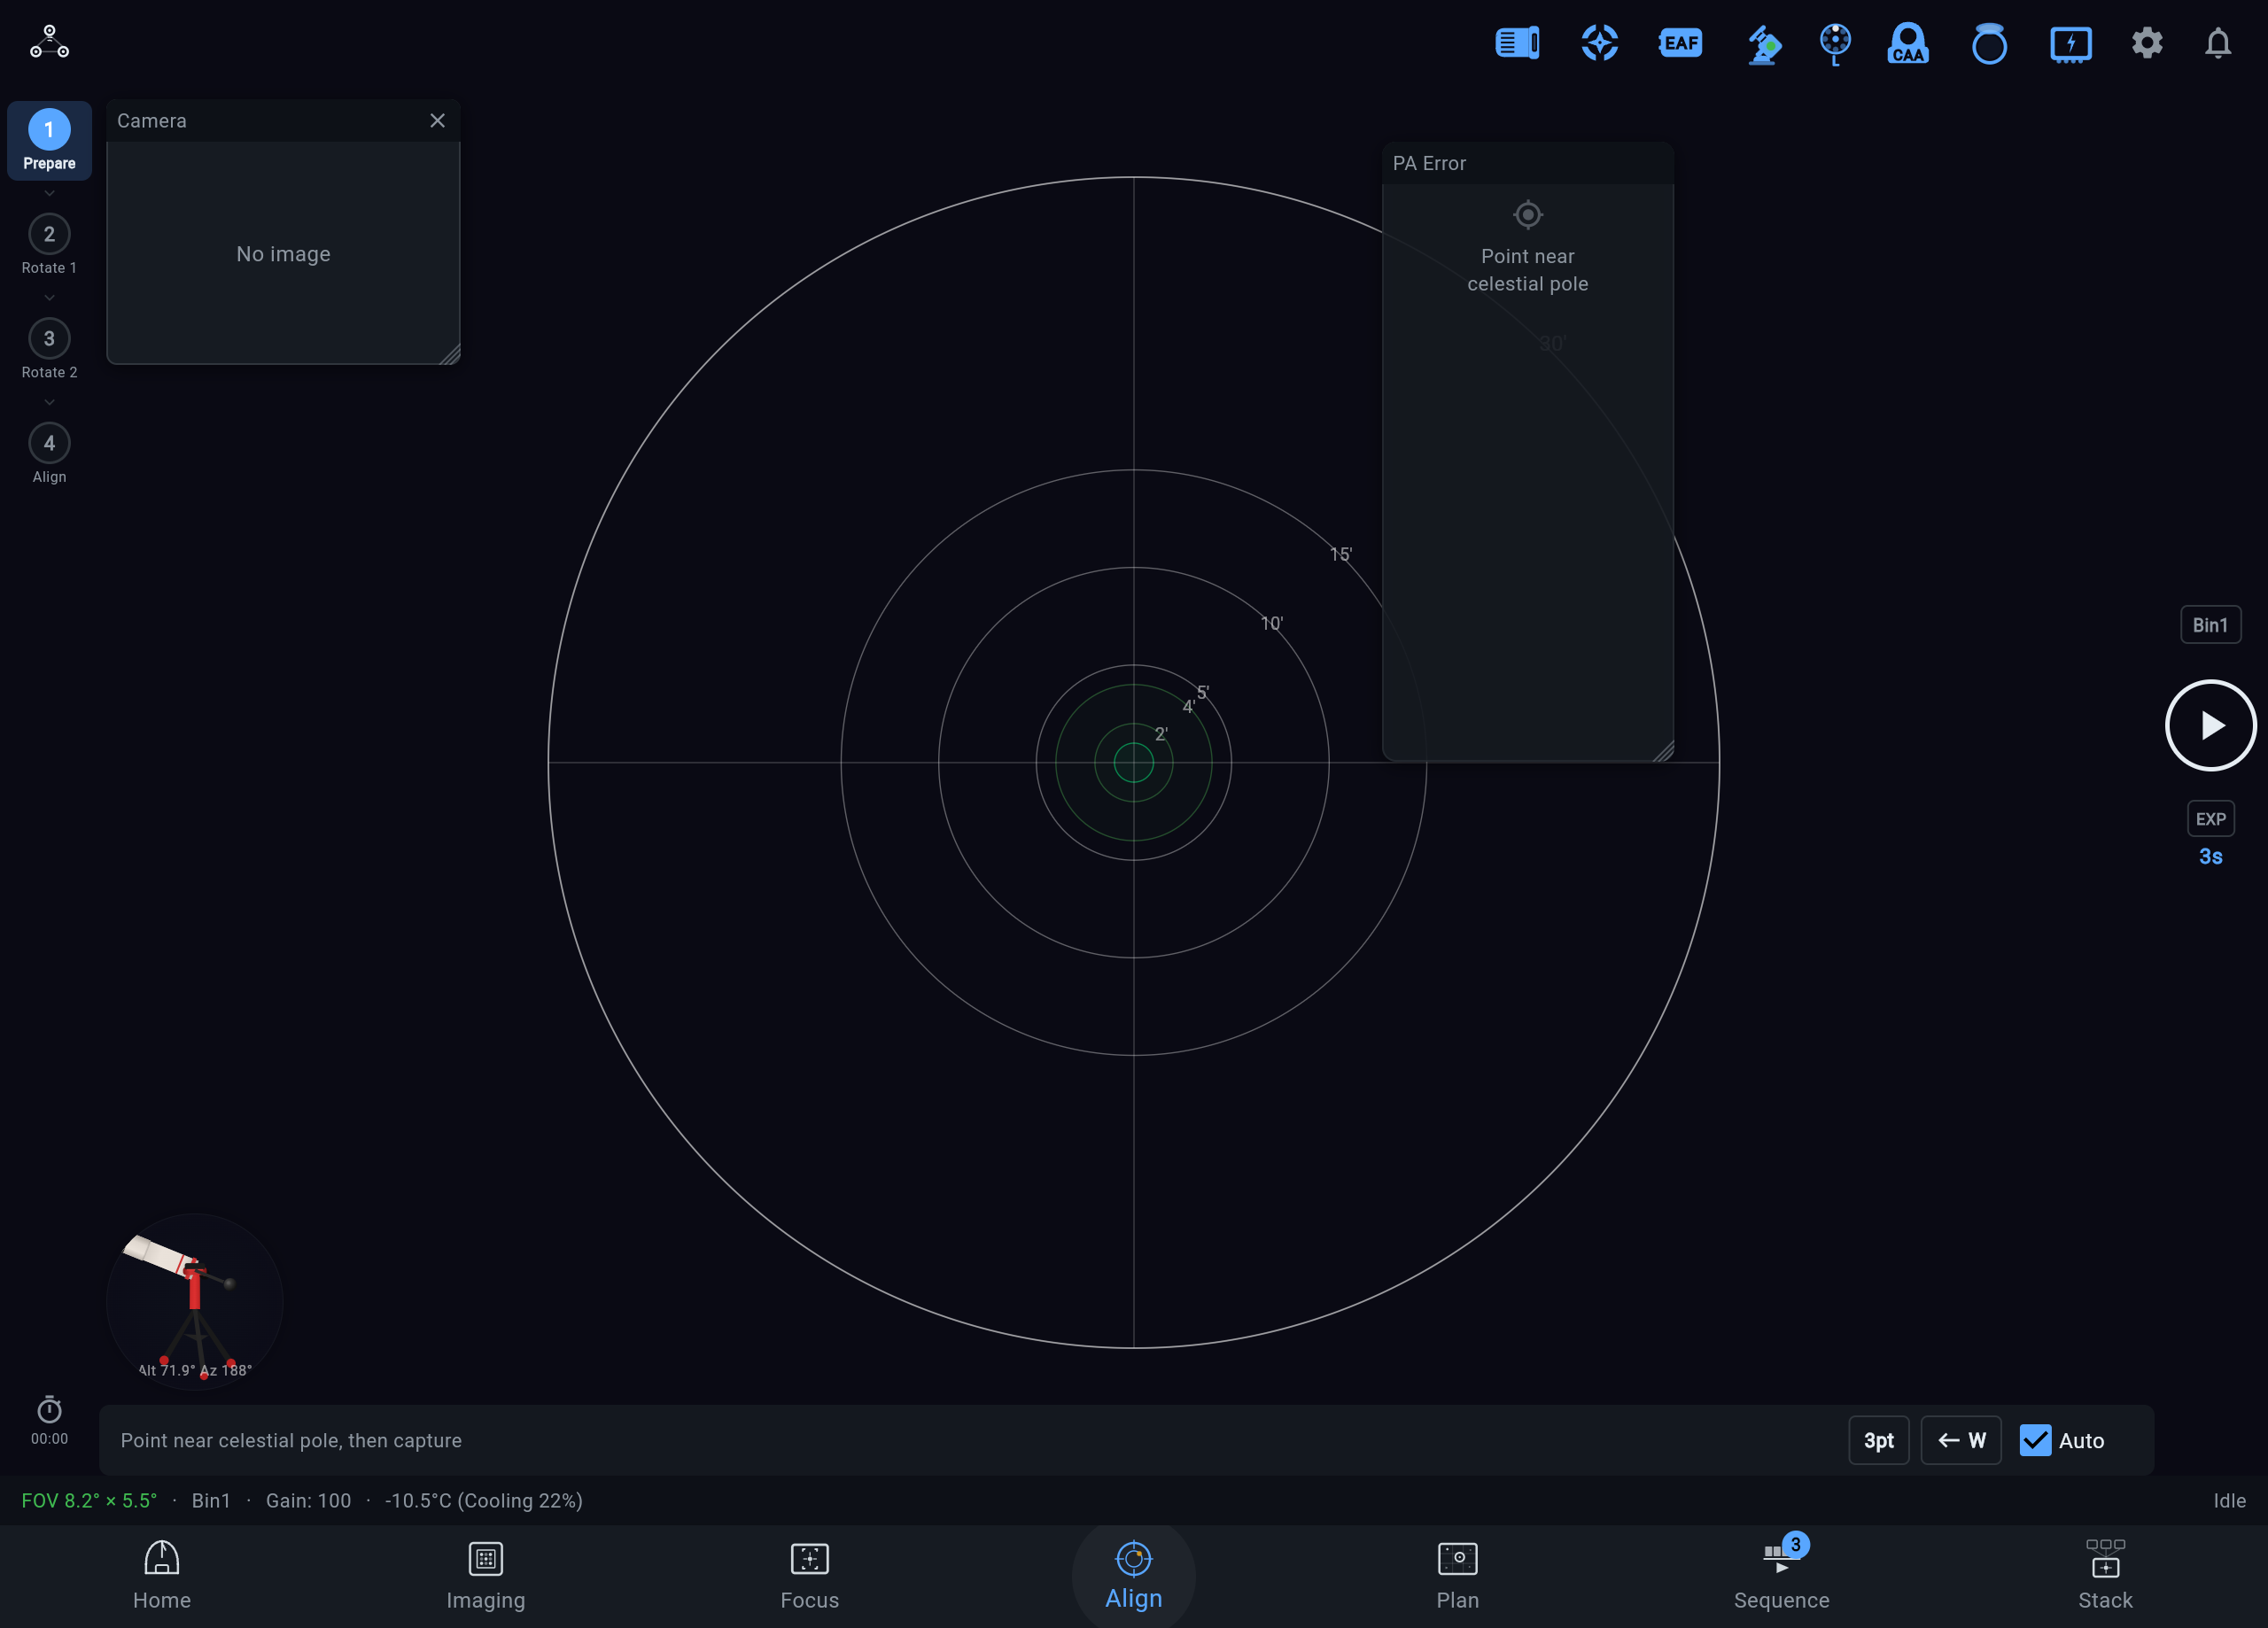Select step 1 Prepare
The width and height of the screenshot is (2268, 1628).
tap(49, 140)
